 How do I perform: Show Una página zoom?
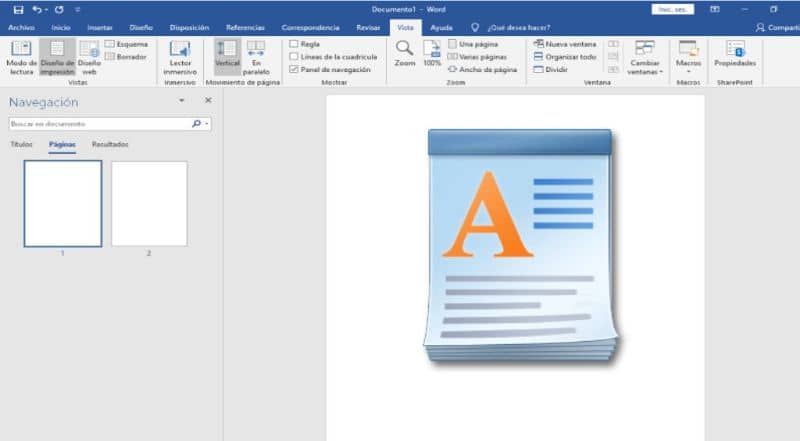coord(473,44)
